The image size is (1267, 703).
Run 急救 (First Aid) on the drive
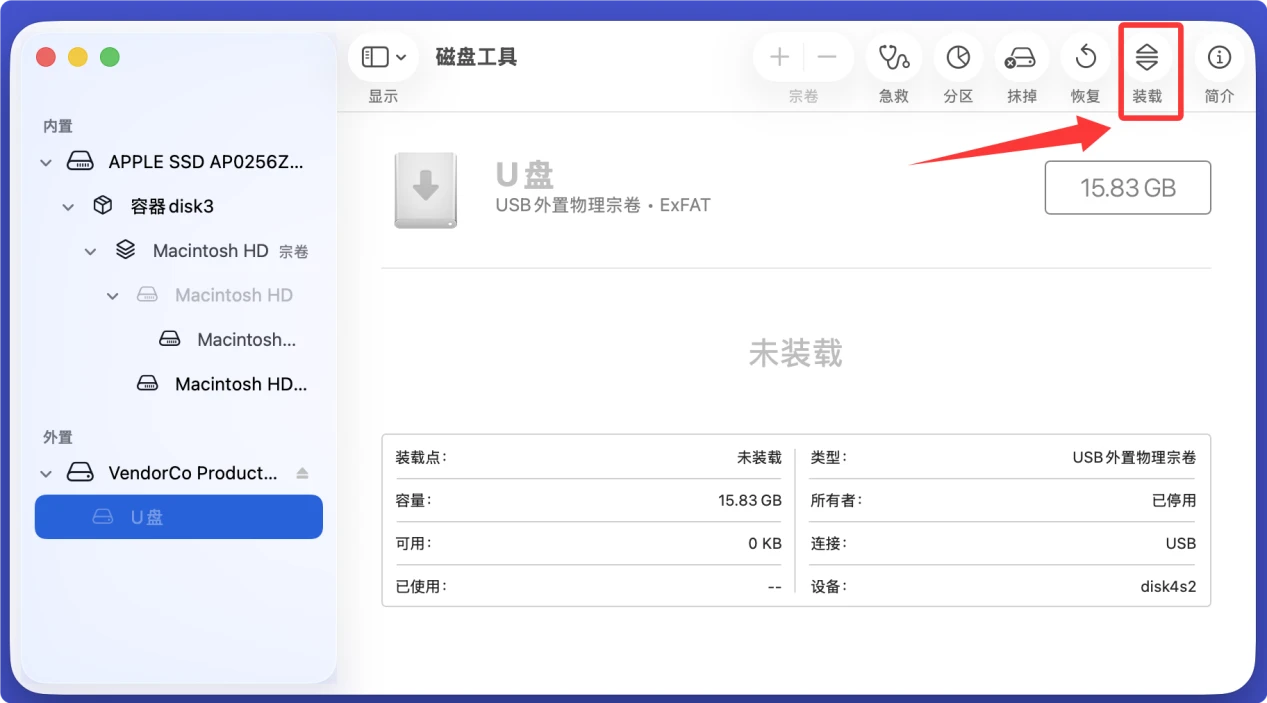tap(893, 57)
